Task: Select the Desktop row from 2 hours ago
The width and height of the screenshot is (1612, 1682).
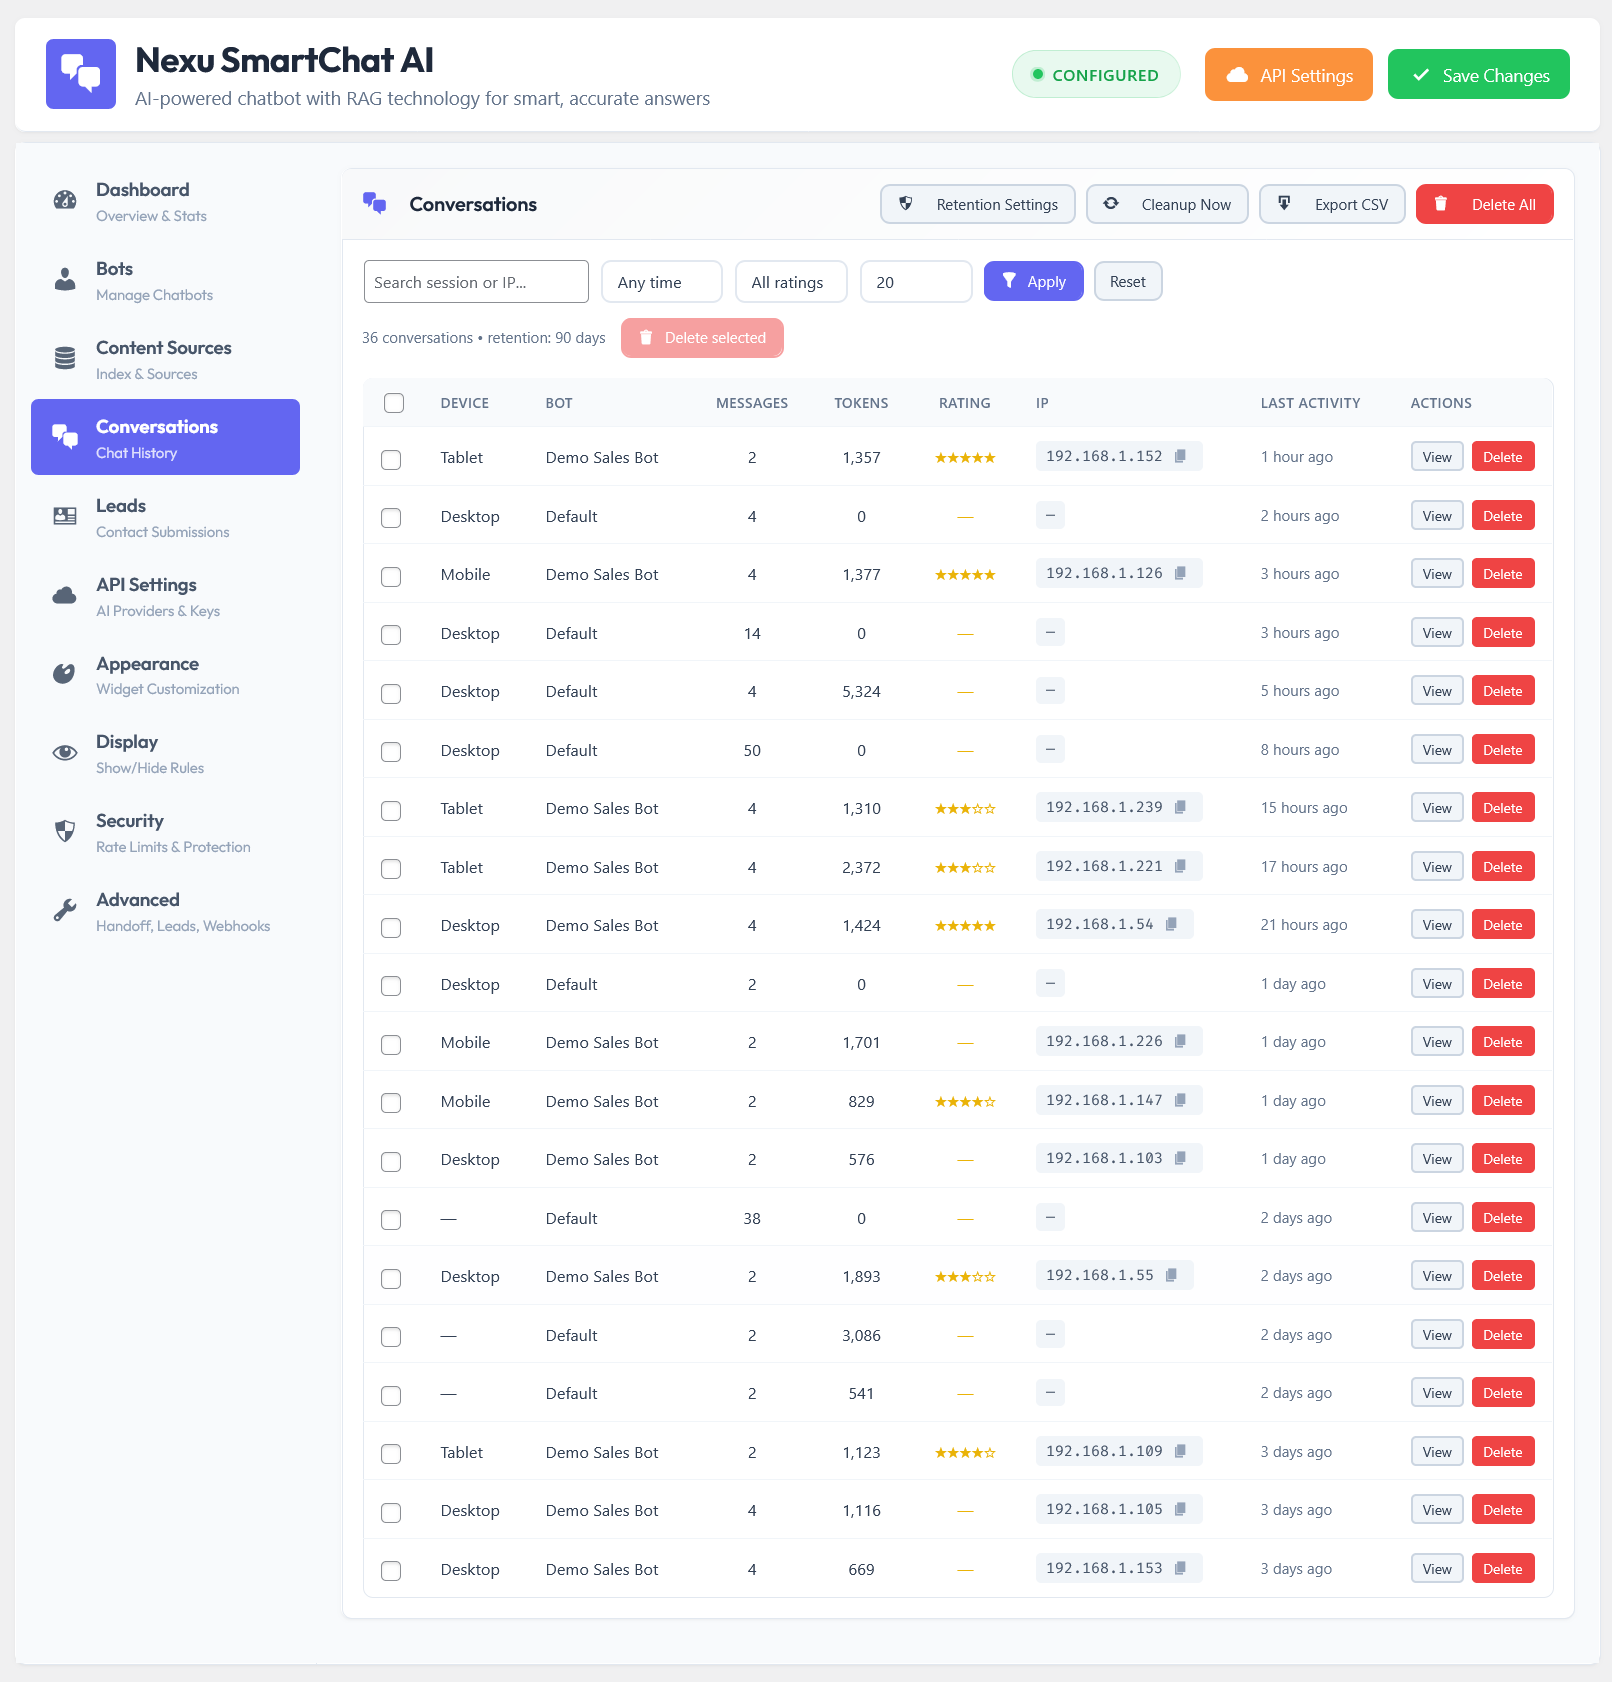Action: (391, 518)
